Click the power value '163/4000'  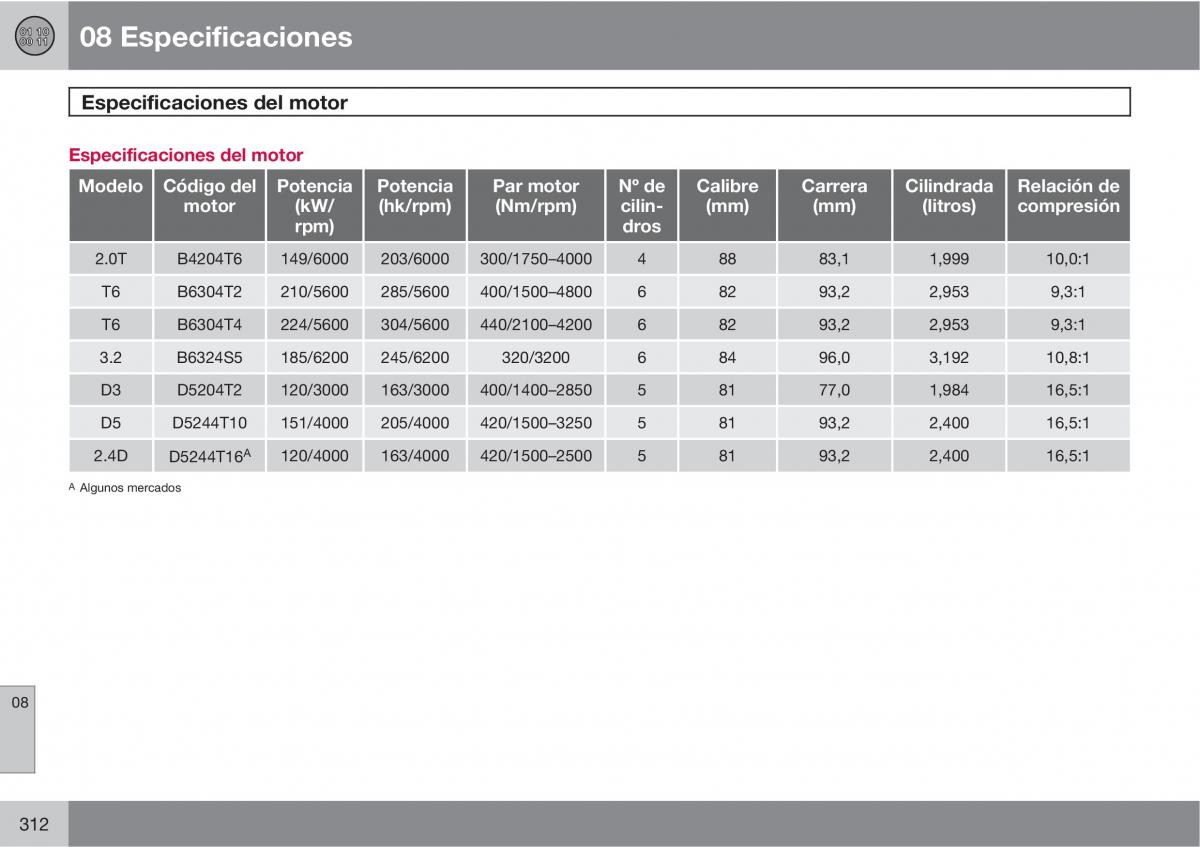coord(414,456)
